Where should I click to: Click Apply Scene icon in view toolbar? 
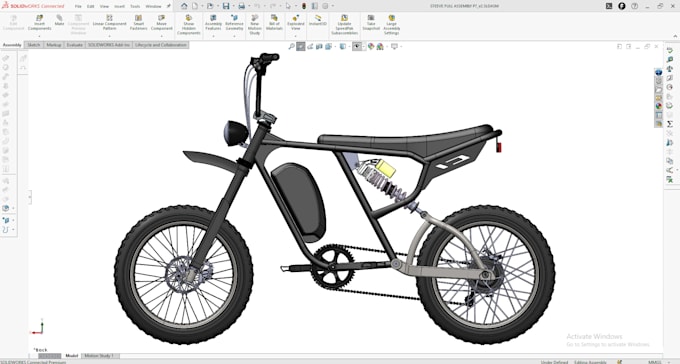380,46
